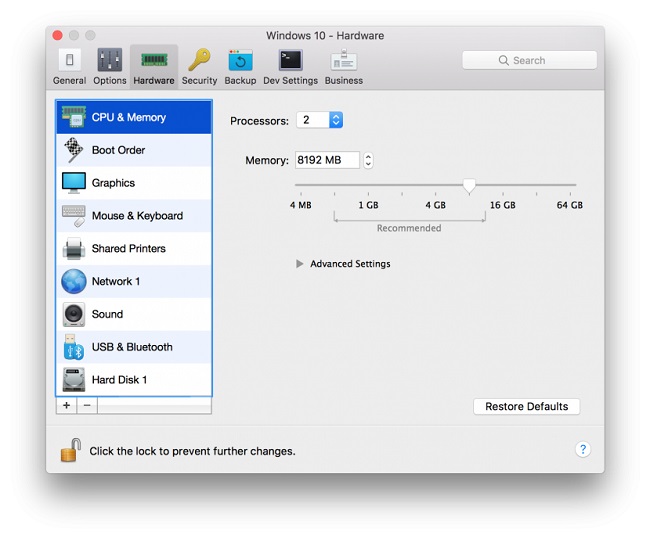Open help with the question mark button
Screen dimensions: 650x539
tap(583, 450)
